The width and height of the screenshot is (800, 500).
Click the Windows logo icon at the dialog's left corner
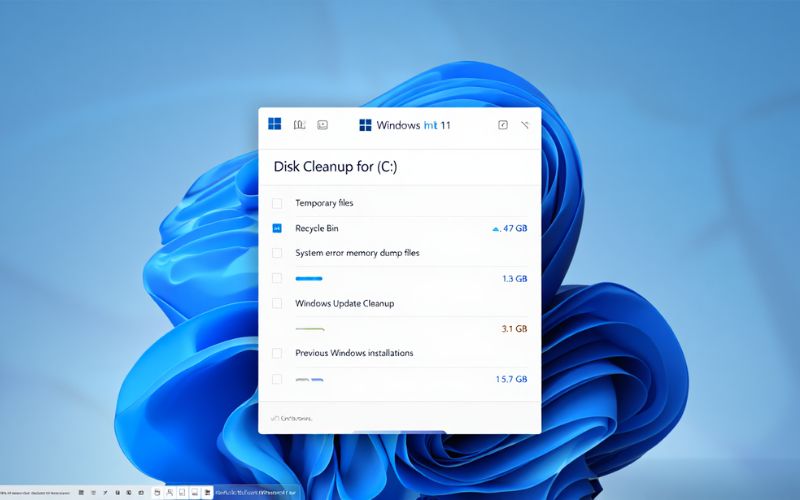pos(274,124)
